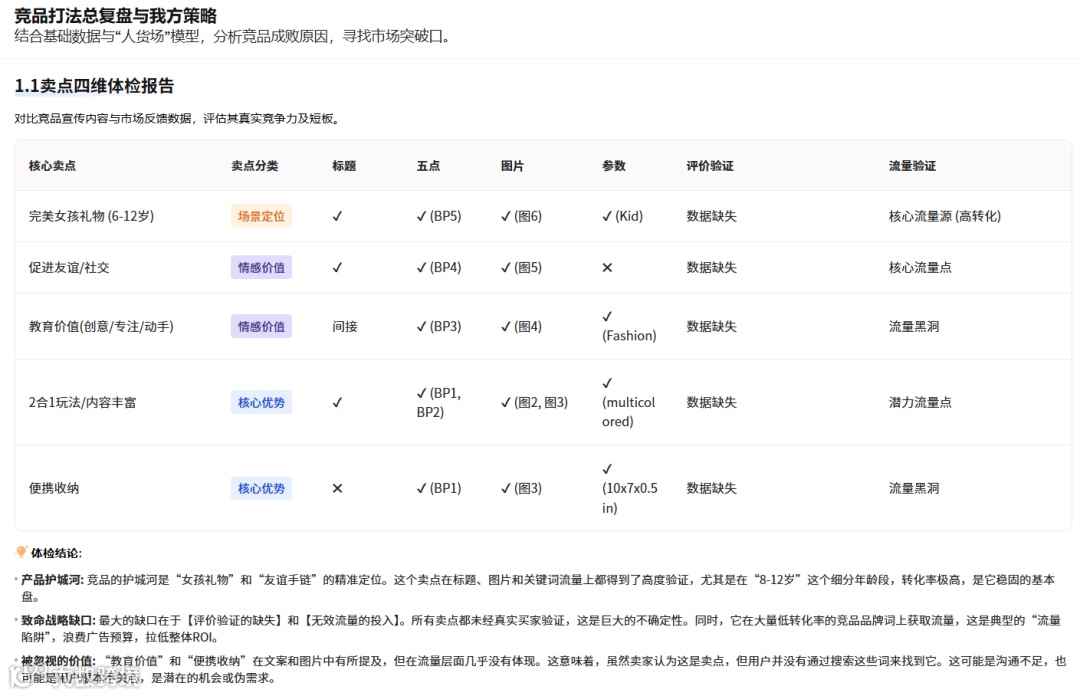
Task: Click the 标题 column header
Action: (x=344, y=165)
